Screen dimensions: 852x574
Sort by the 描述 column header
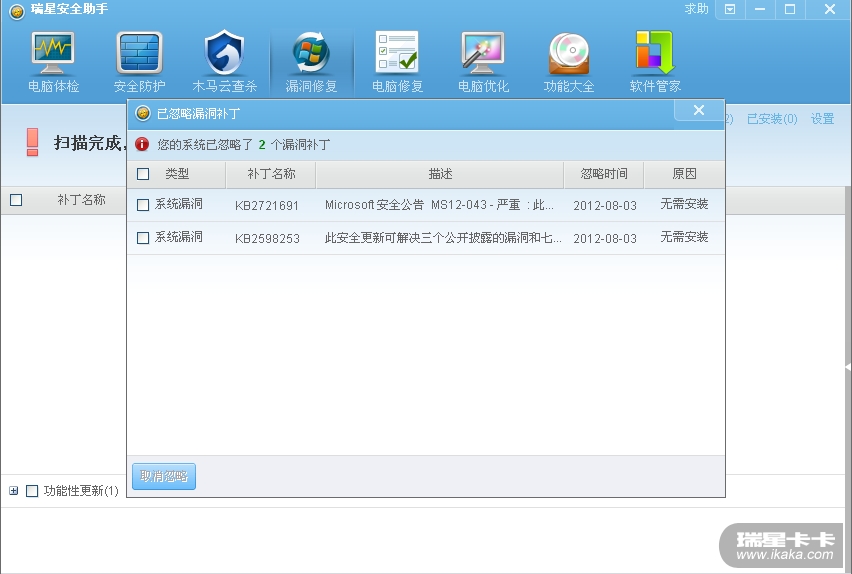(440, 174)
